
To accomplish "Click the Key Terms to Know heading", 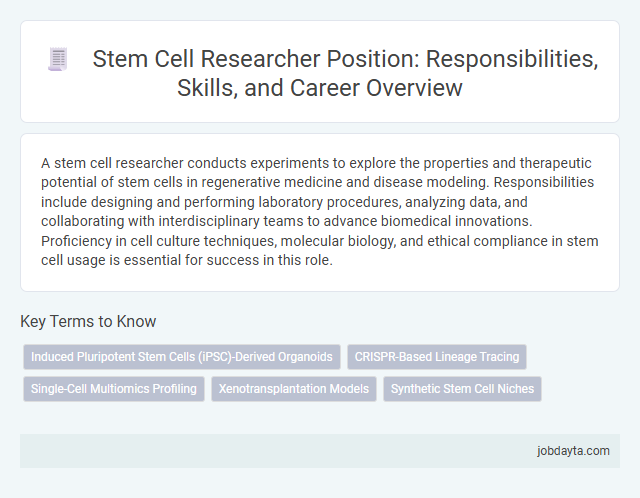I will (x=88, y=321).
